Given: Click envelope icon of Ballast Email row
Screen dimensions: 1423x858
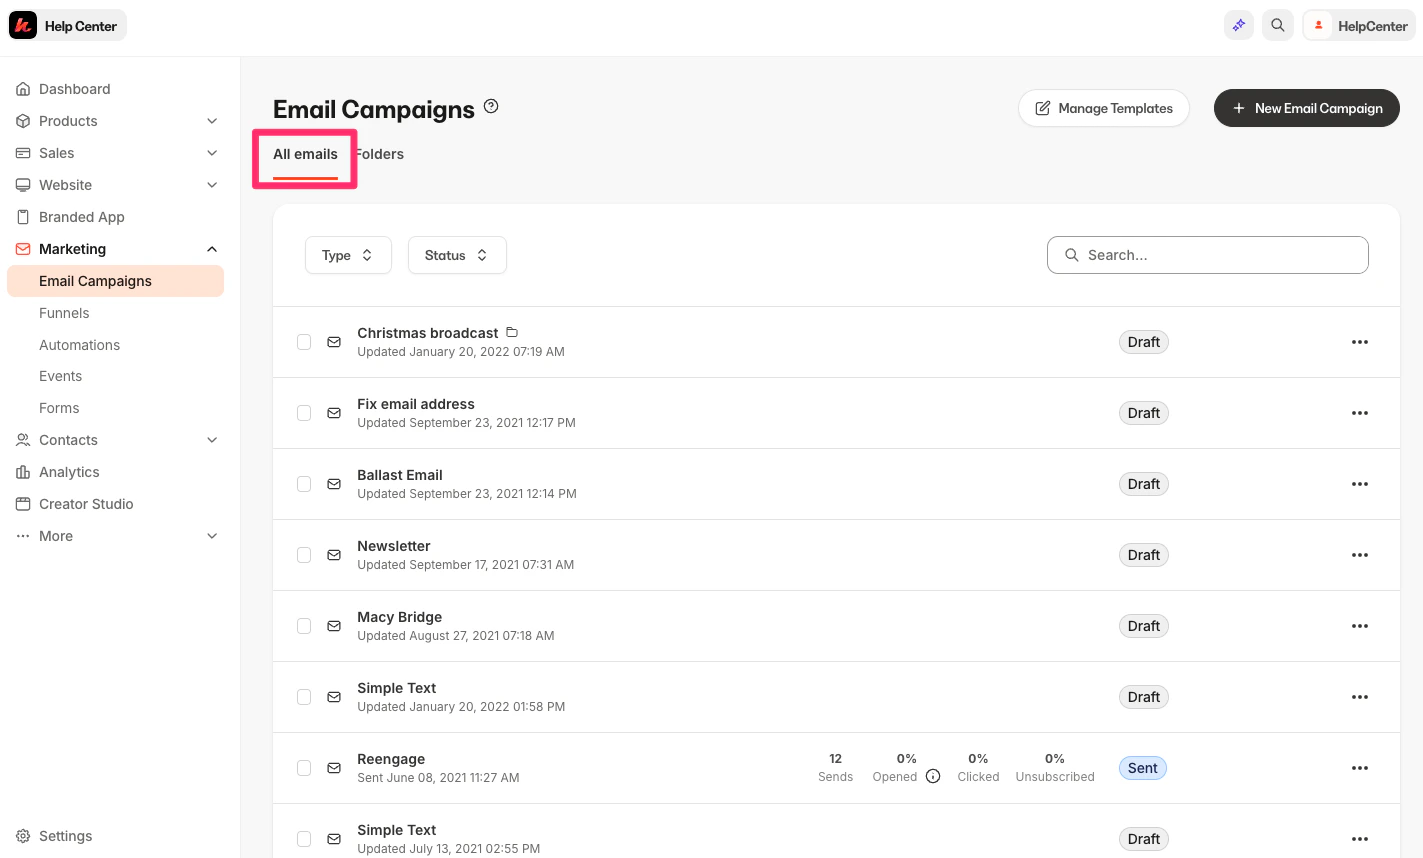Looking at the screenshot, I should pyautogui.click(x=334, y=484).
